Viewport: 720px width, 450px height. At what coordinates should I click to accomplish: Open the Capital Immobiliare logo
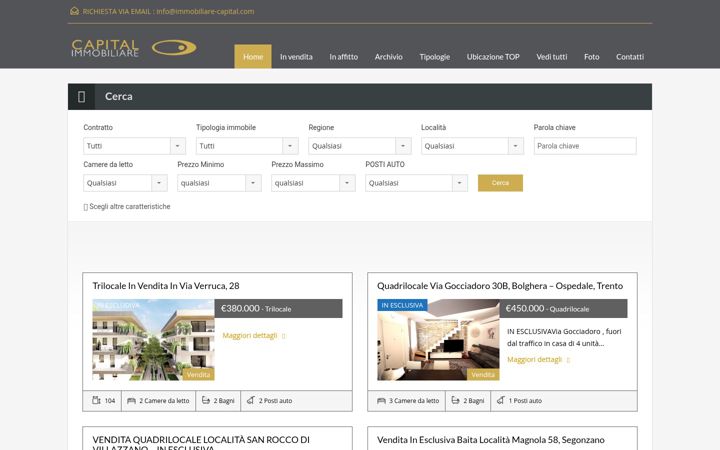(x=134, y=48)
